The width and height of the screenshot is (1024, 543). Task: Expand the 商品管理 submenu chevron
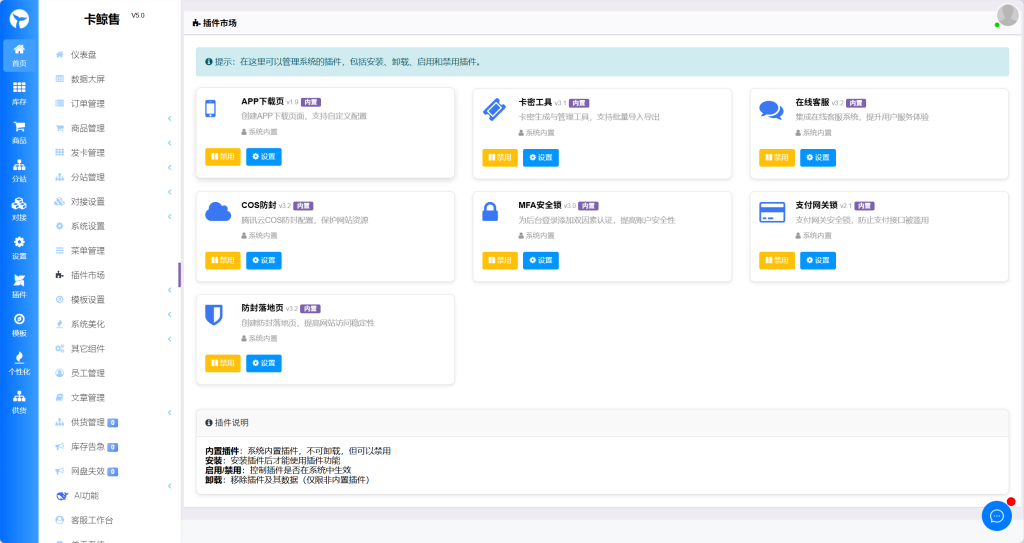[x=170, y=119]
